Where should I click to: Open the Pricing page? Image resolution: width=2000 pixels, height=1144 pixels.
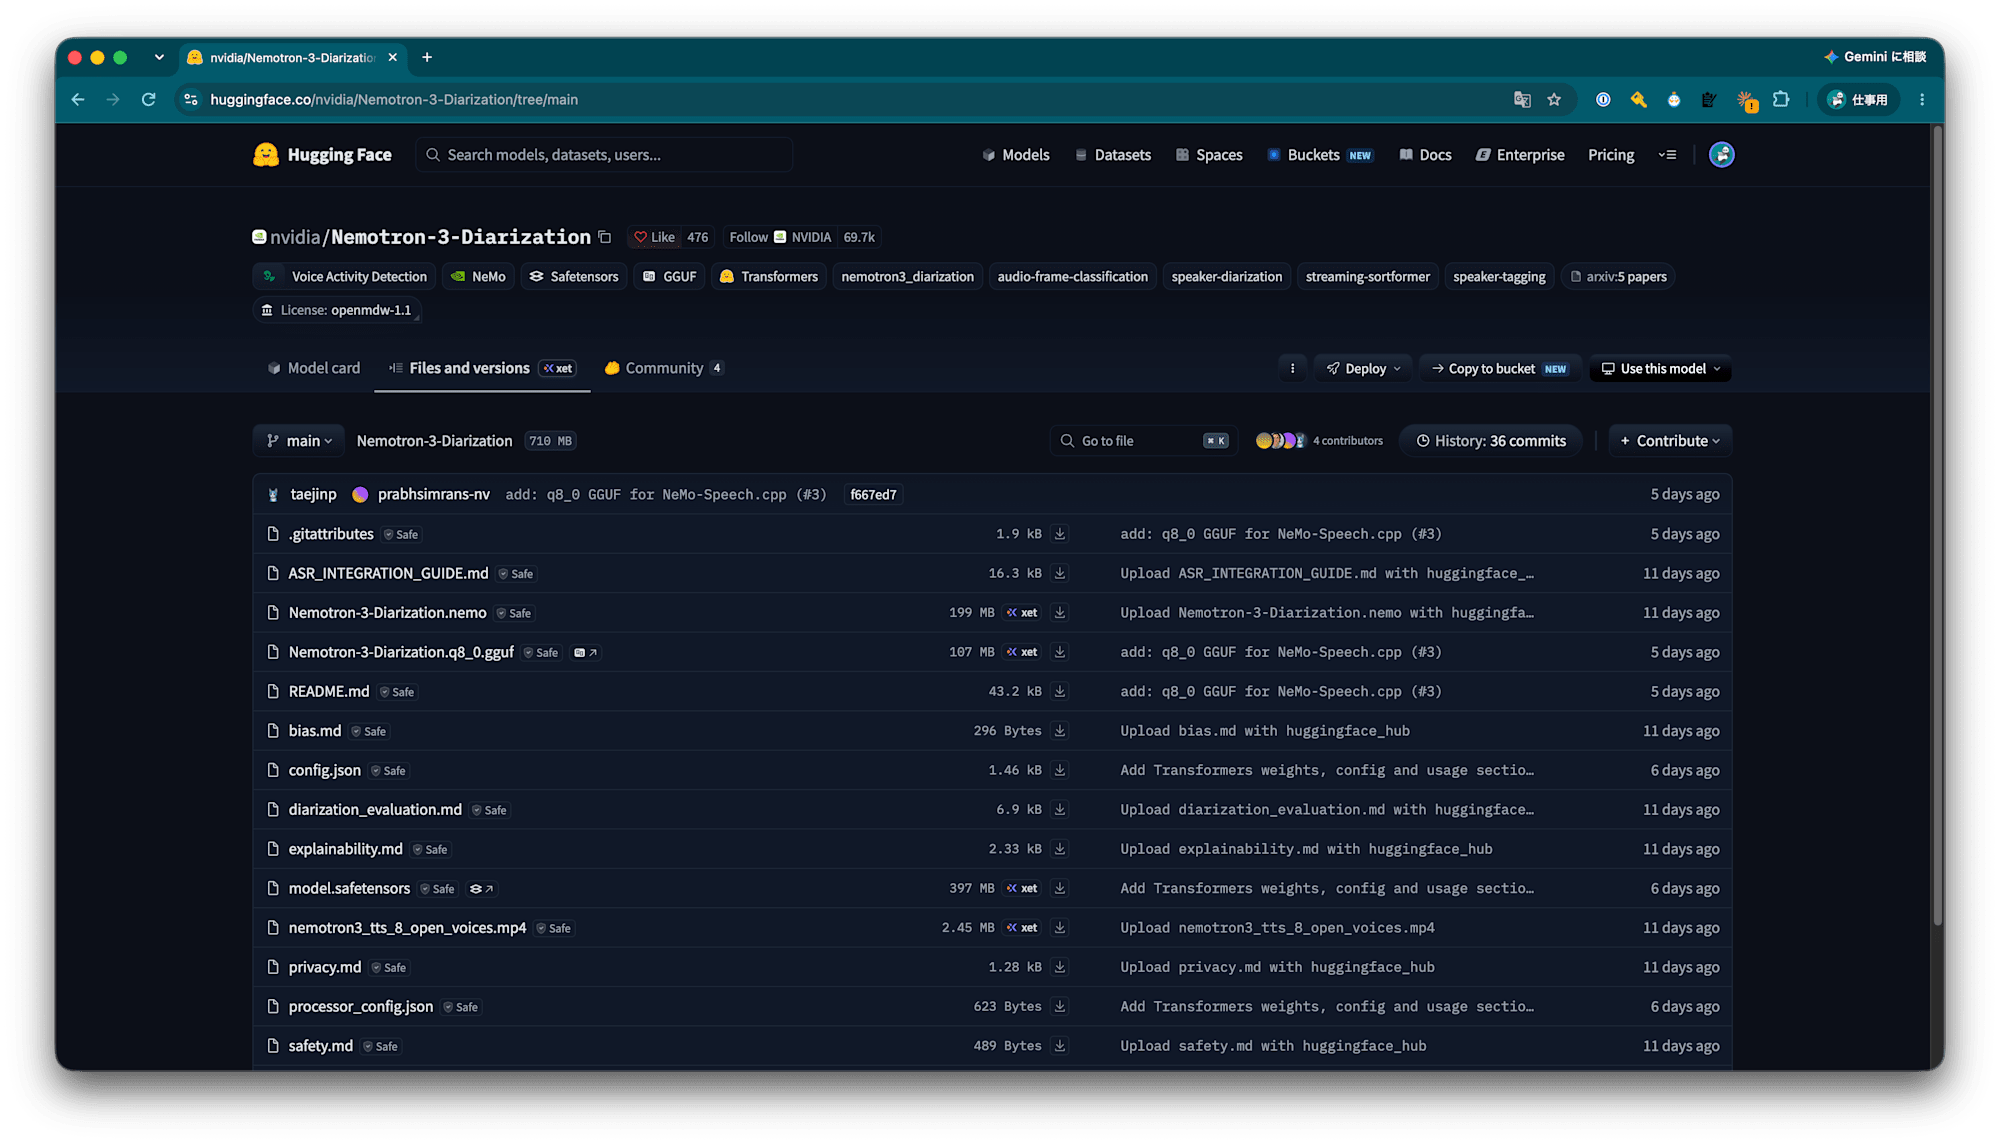(1611, 155)
